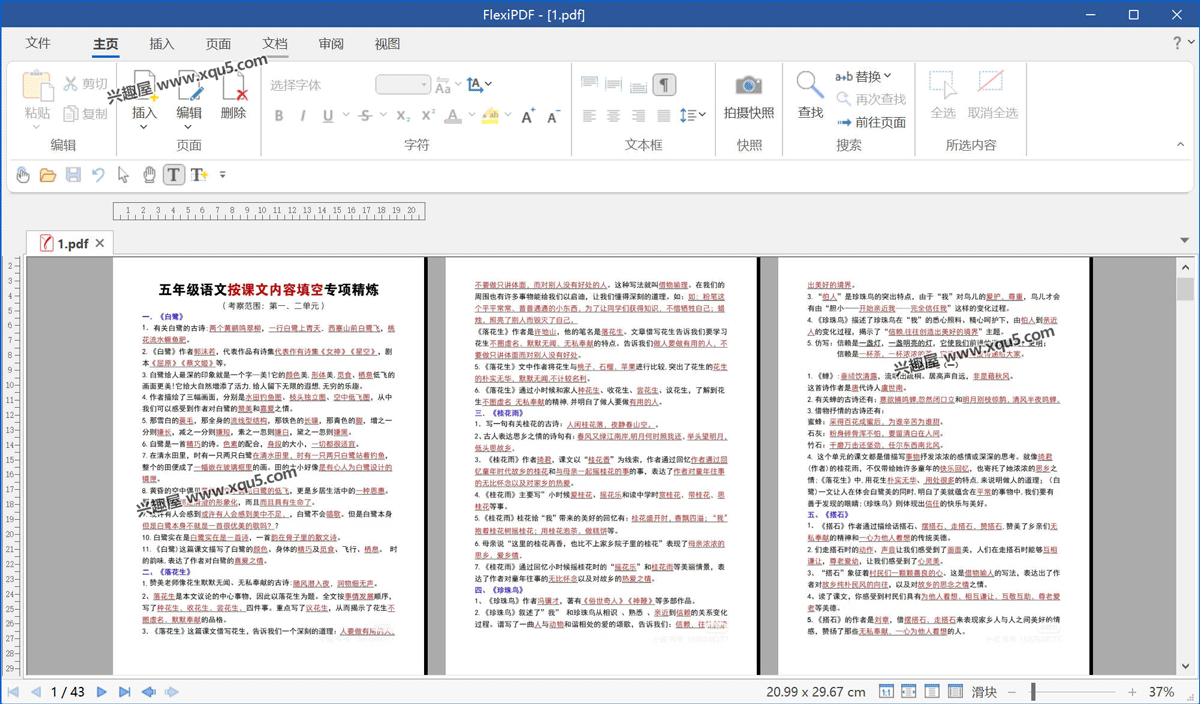Cut selection with the 剪切 scissors button
The height and width of the screenshot is (704, 1200).
(x=86, y=84)
